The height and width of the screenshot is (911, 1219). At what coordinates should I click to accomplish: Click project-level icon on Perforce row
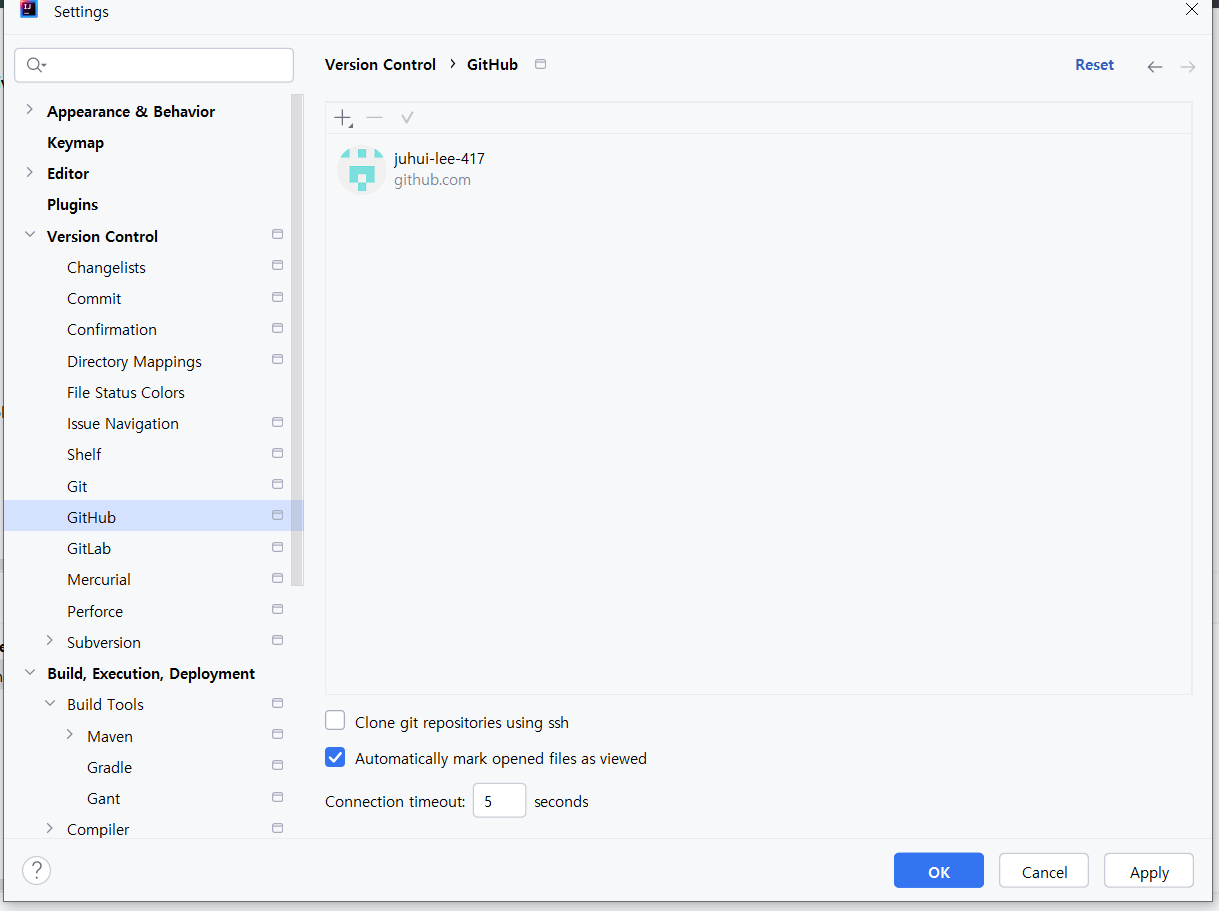(x=277, y=609)
